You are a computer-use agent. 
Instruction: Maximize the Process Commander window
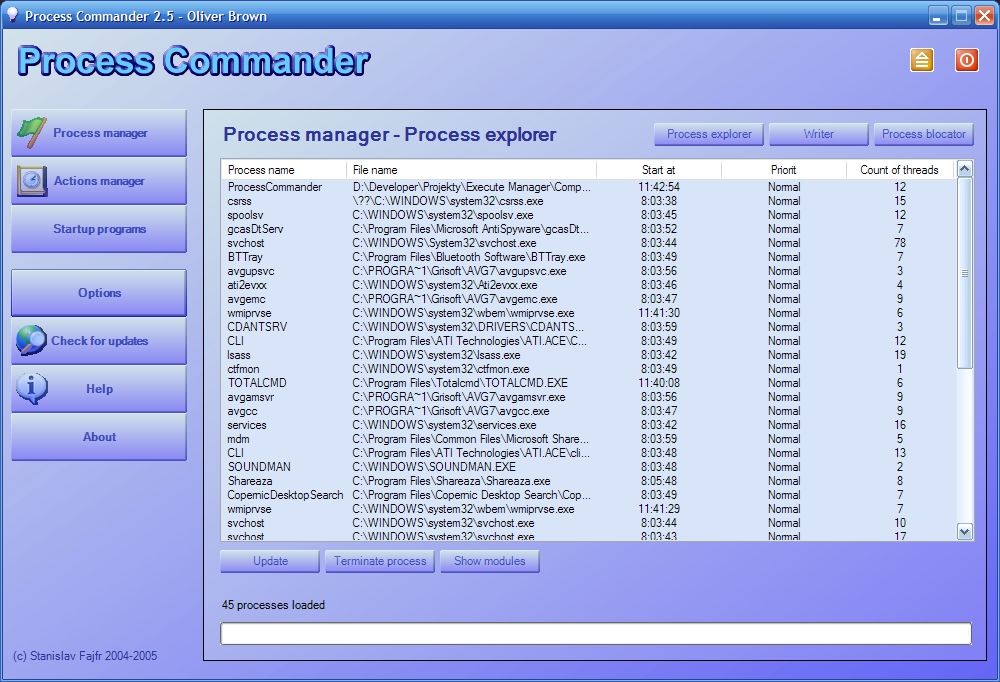[x=961, y=15]
